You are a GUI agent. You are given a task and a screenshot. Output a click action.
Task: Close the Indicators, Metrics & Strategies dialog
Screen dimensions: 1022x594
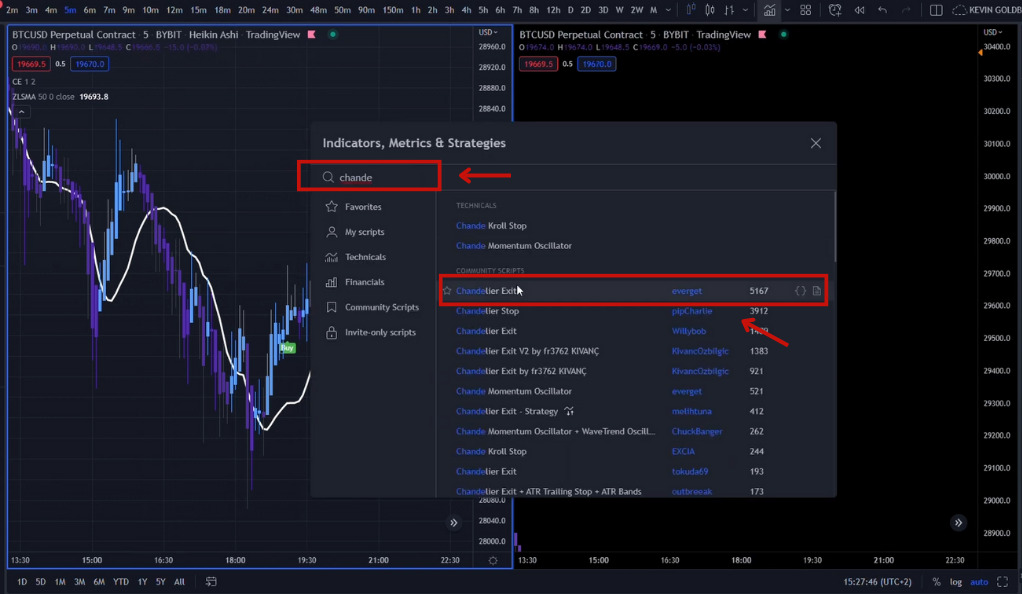pyautogui.click(x=815, y=143)
